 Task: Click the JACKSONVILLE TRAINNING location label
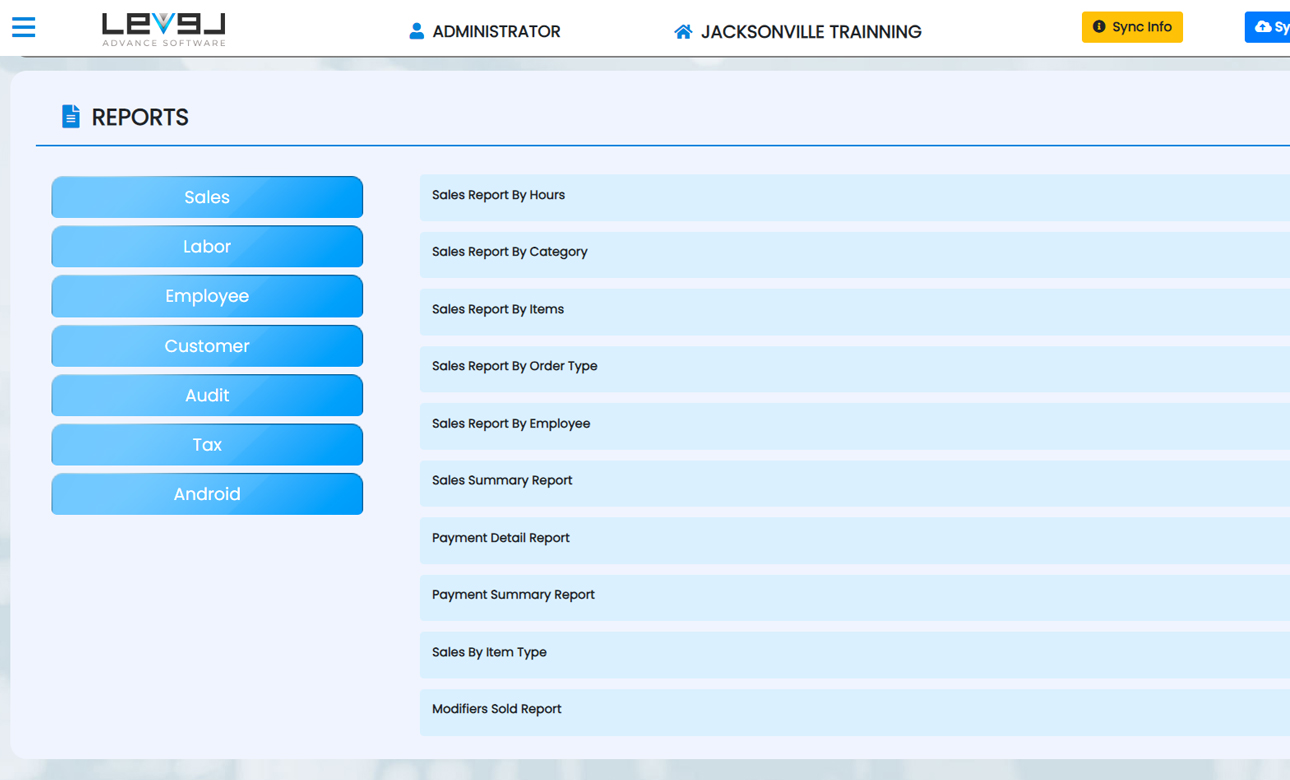tap(811, 32)
